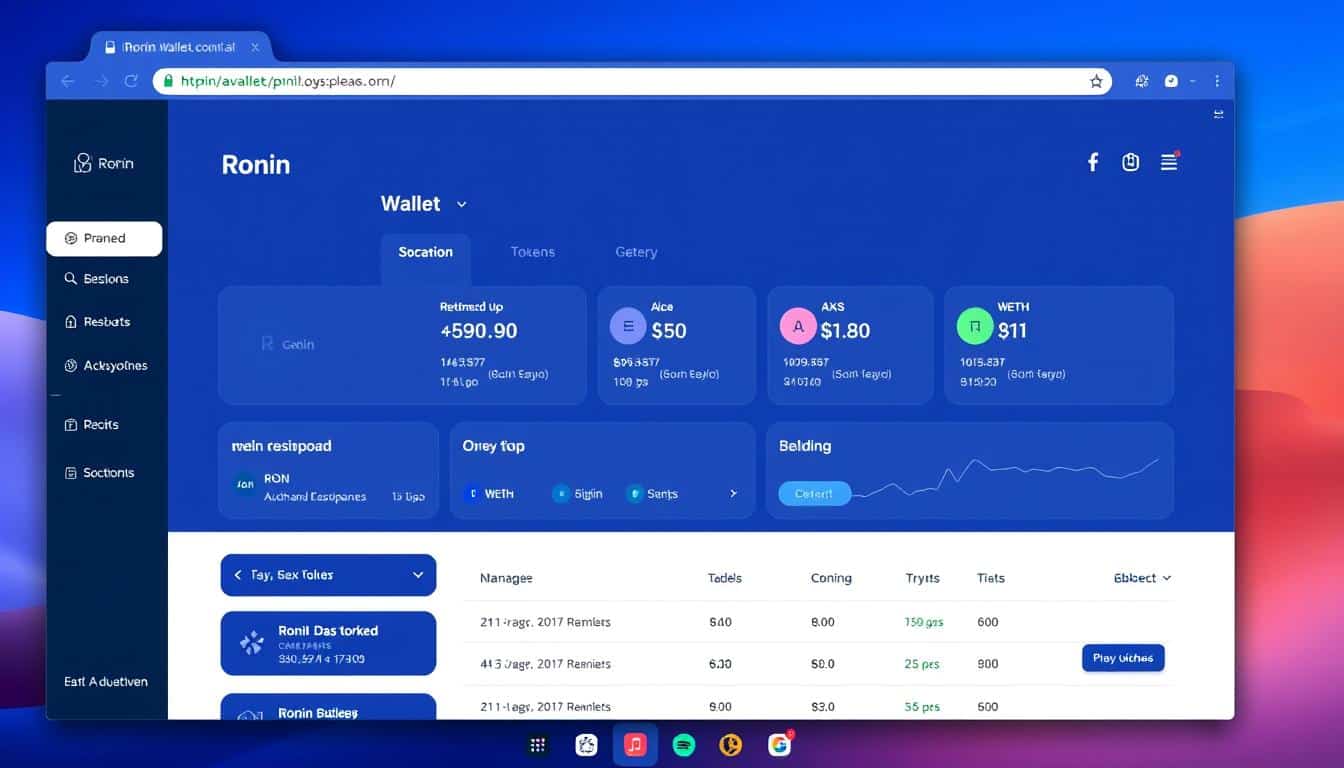
Task: Select Sents in the Oney fap card
Action: pos(652,494)
